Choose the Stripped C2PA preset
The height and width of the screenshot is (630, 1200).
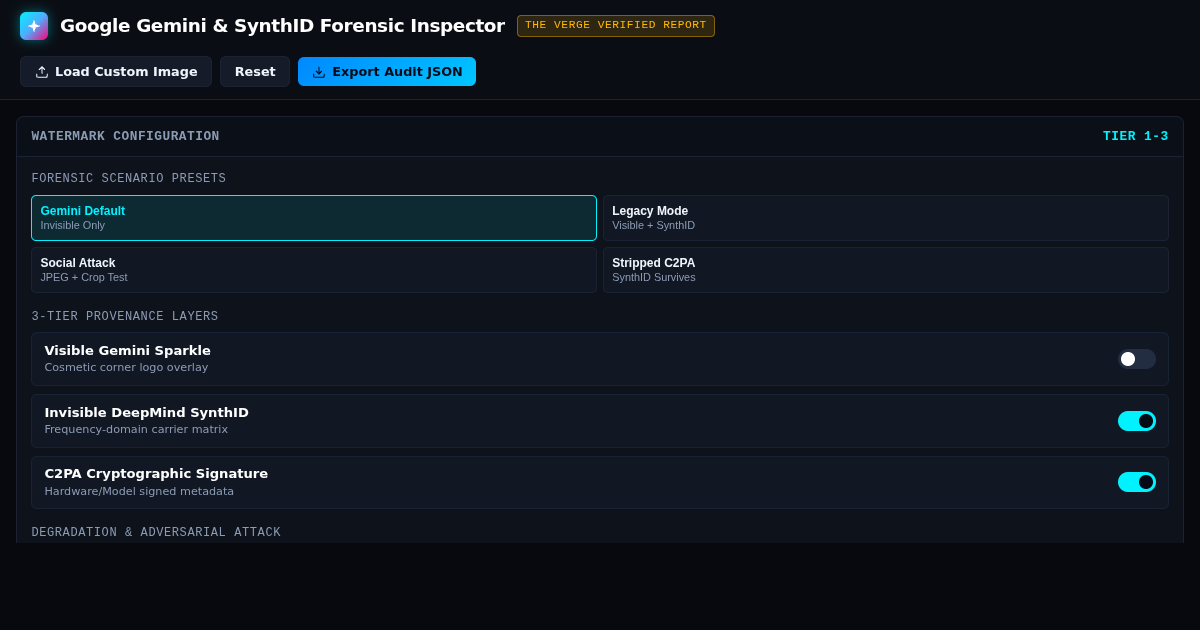[885, 270]
